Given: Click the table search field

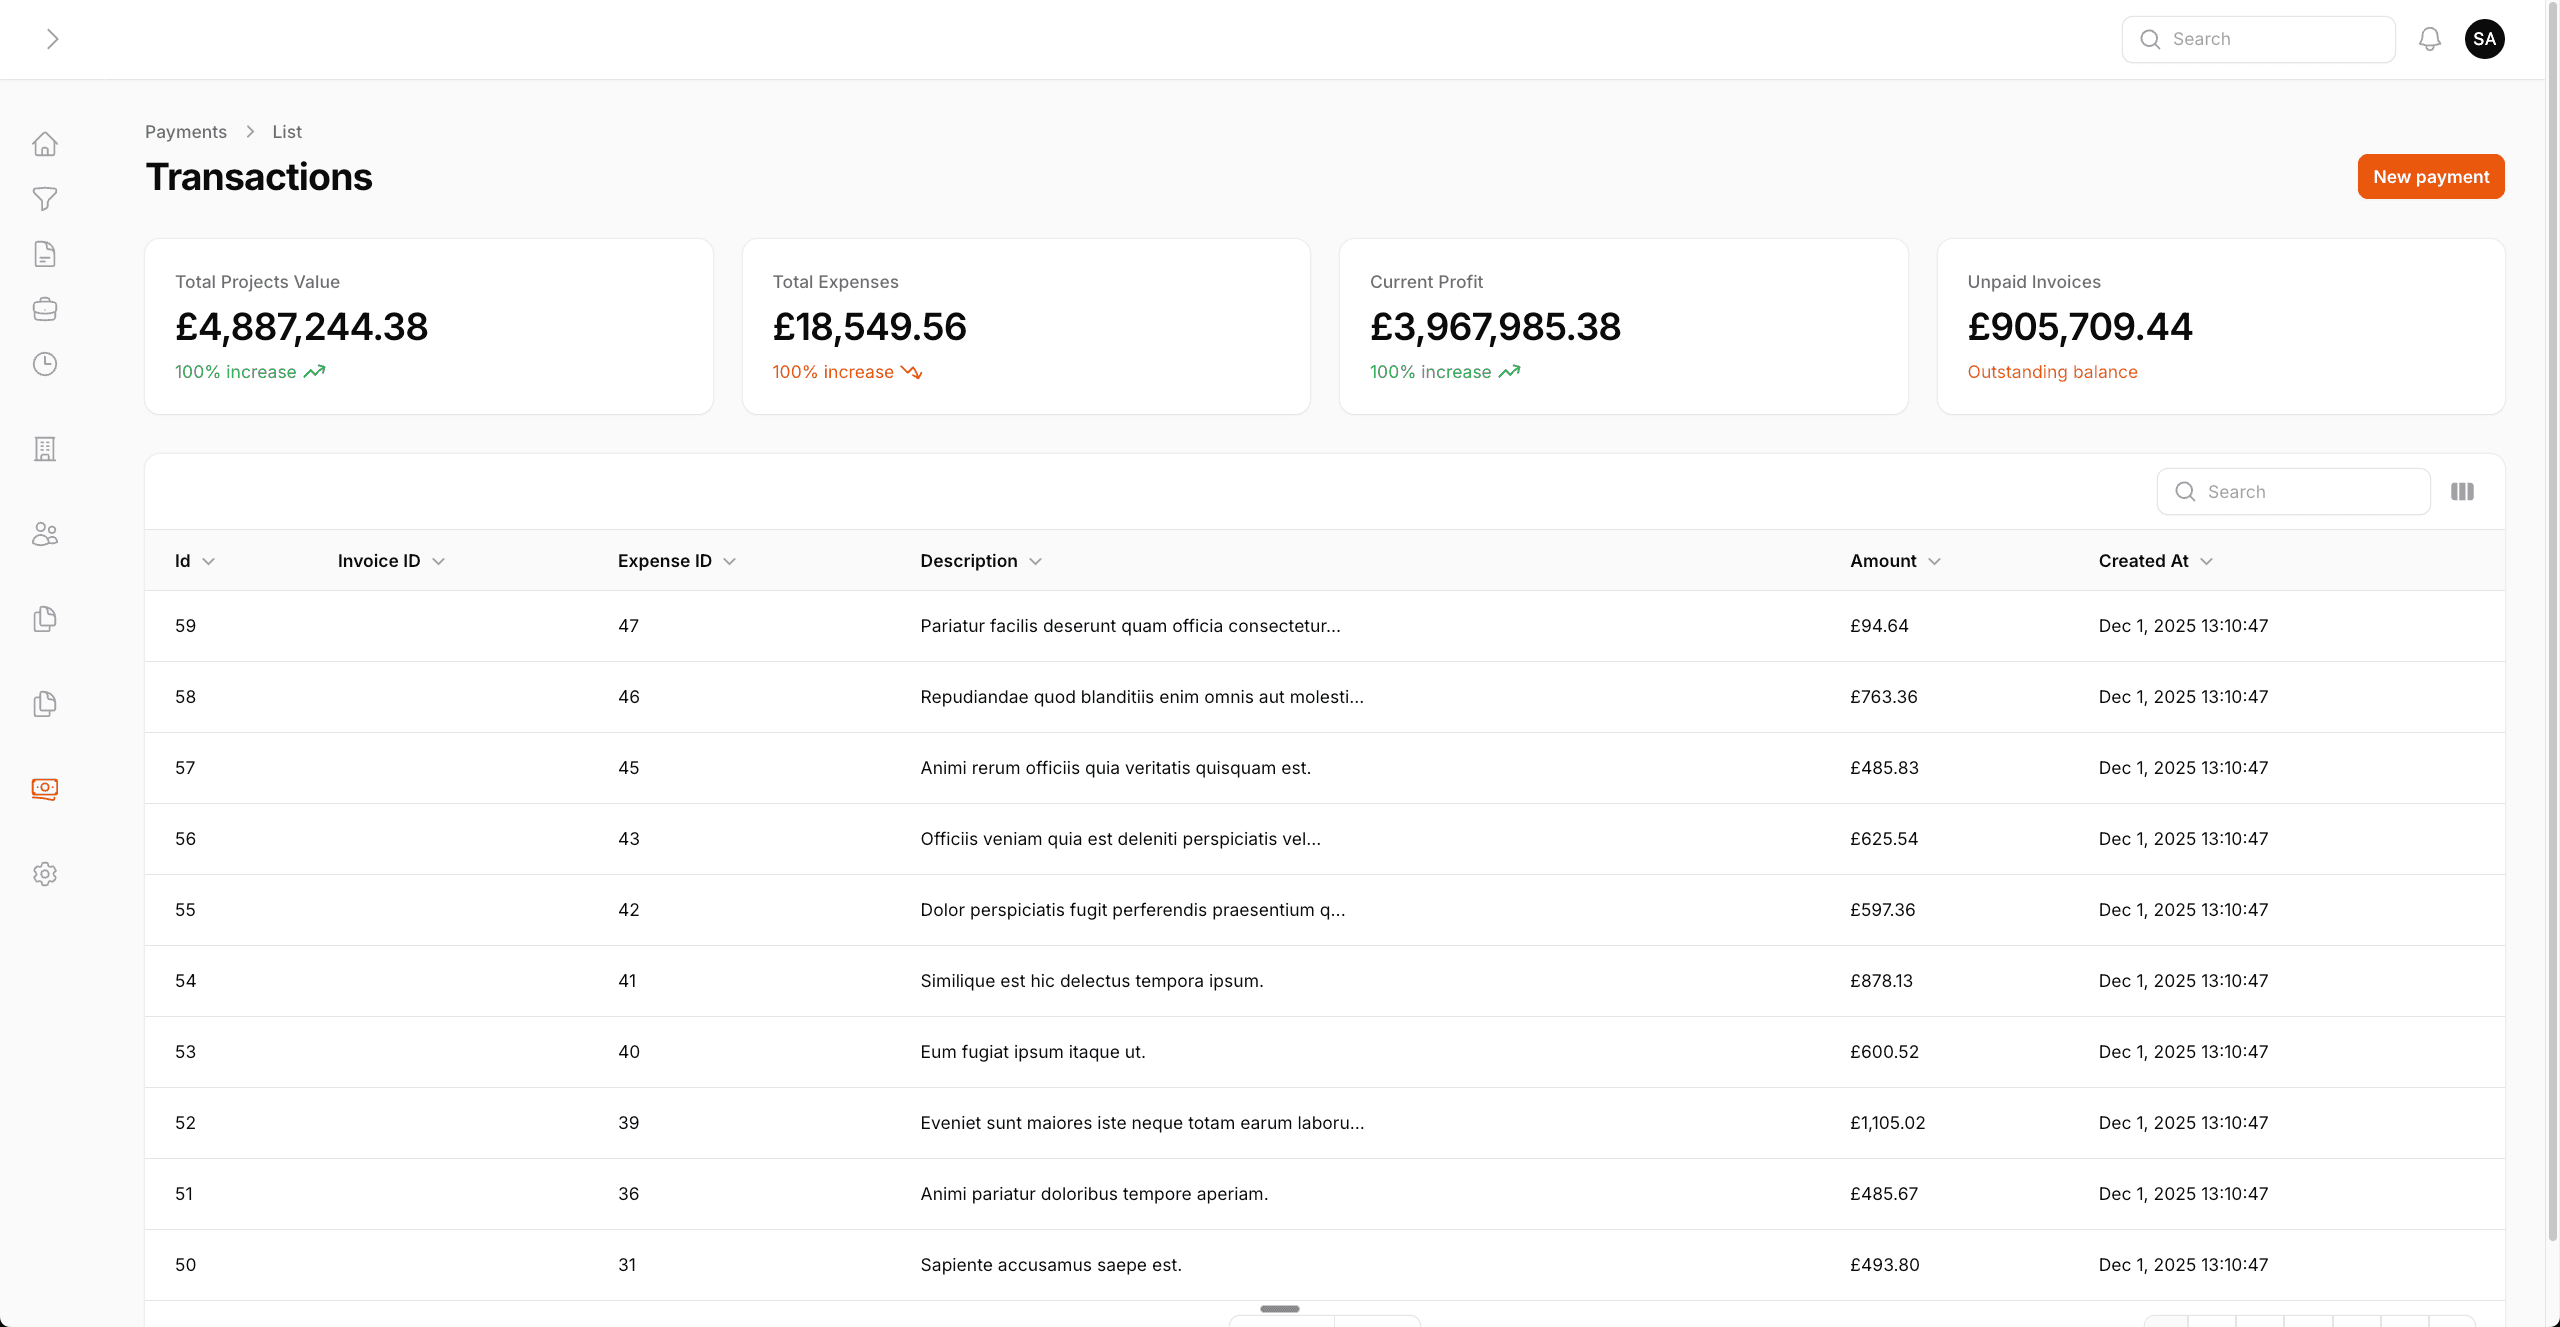Looking at the screenshot, I should [x=2293, y=491].
